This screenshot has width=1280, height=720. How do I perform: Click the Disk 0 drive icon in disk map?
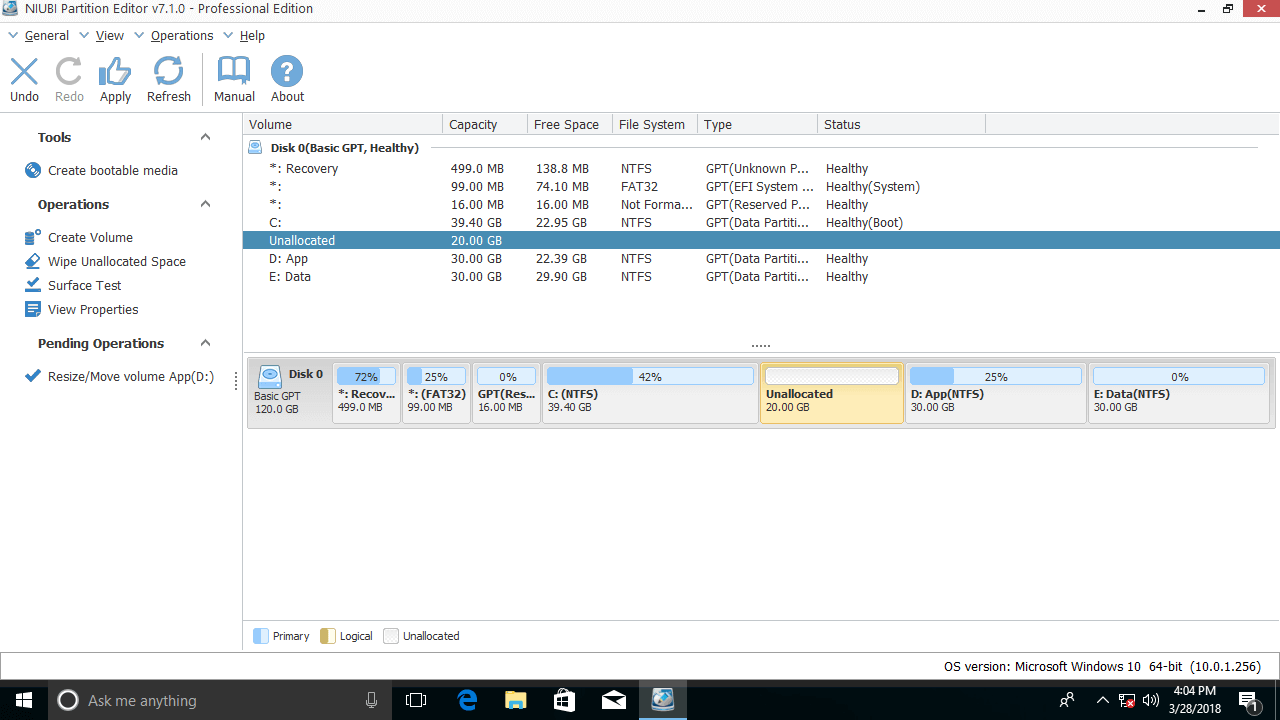click(x=270, y=377)
